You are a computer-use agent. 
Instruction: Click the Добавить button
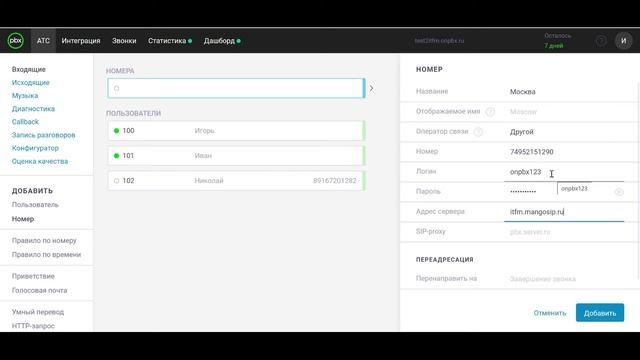(600, 313)
